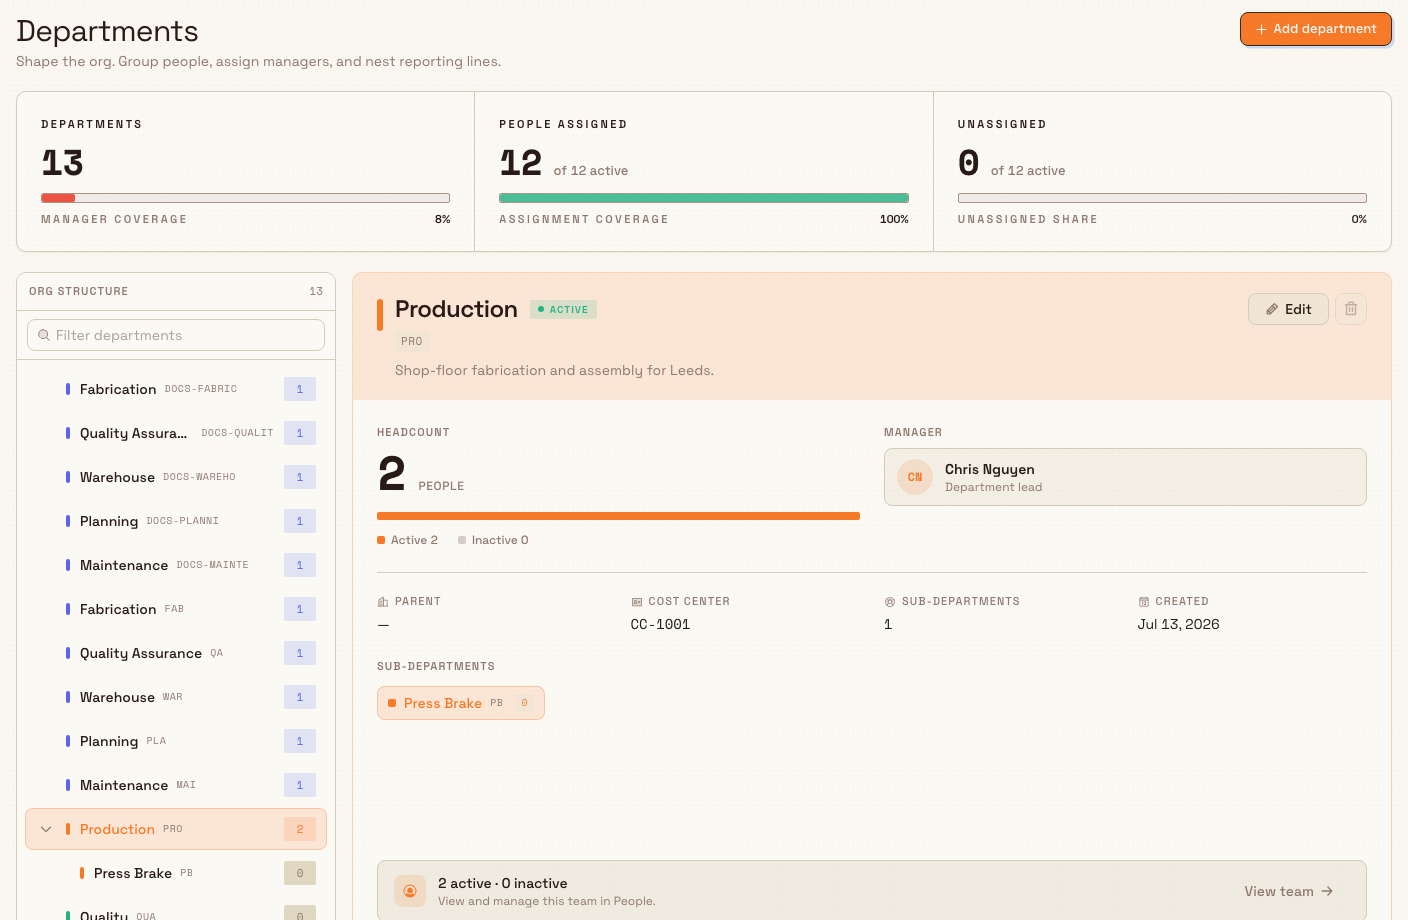Click the Jul 13, 2026 created date
The height and width of the screenshot is (920, 1408).
[x=1178, y=624]
